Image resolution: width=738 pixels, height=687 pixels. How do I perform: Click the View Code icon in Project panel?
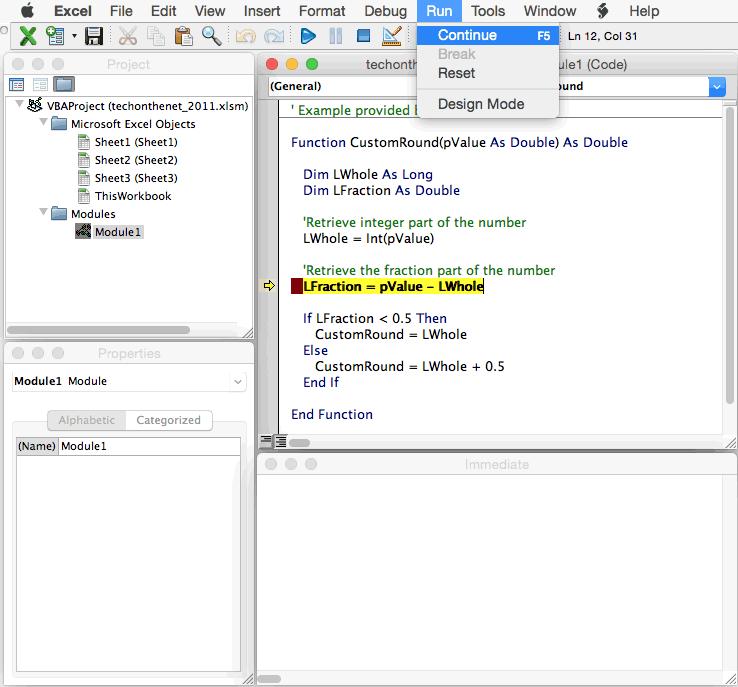17,84
